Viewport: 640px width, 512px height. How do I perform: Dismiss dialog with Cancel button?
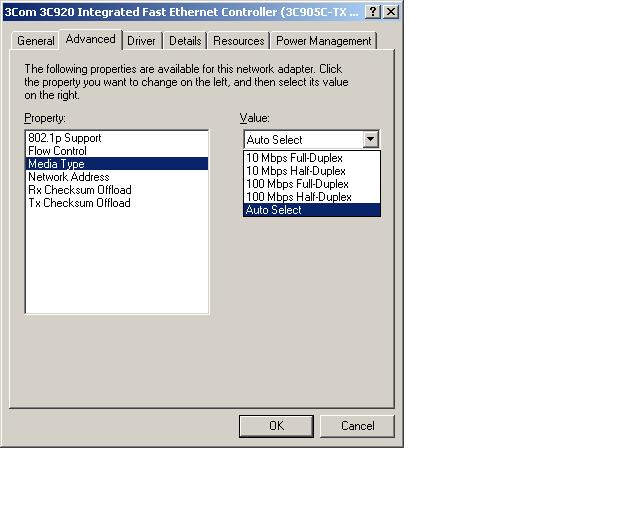(357, 426)
